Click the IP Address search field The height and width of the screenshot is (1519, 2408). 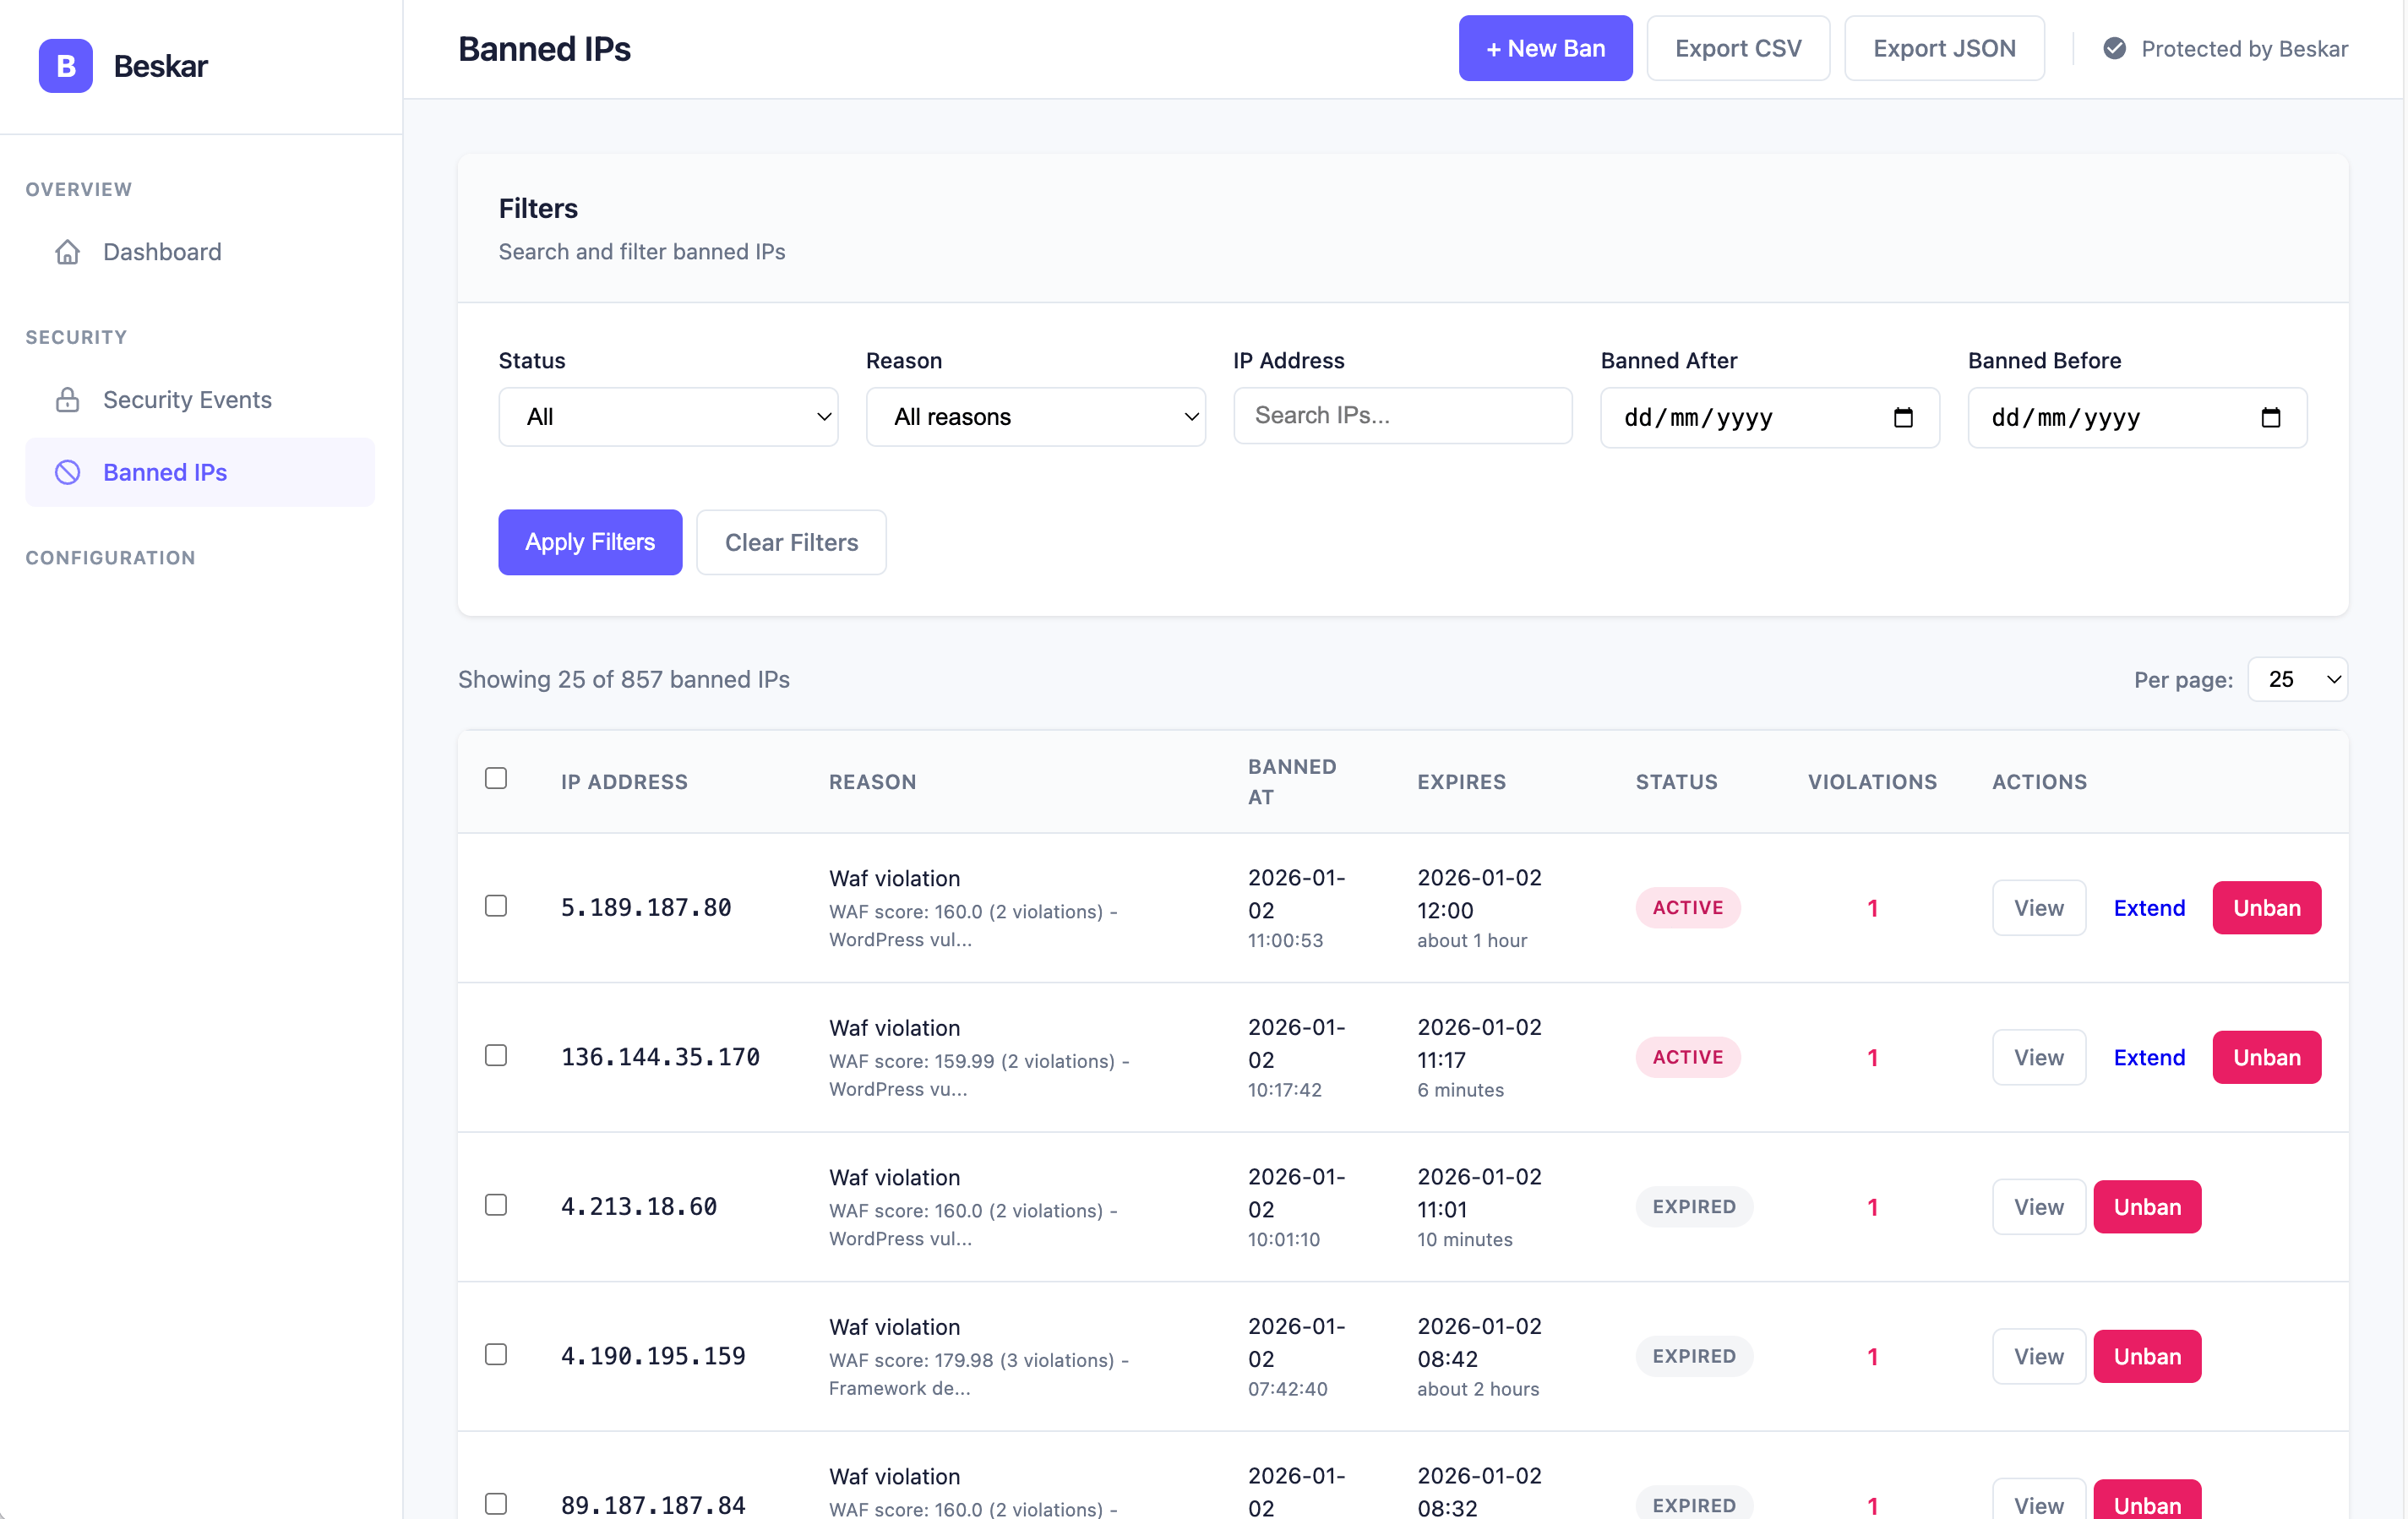pyautogui.click(x=1402, y=415)
